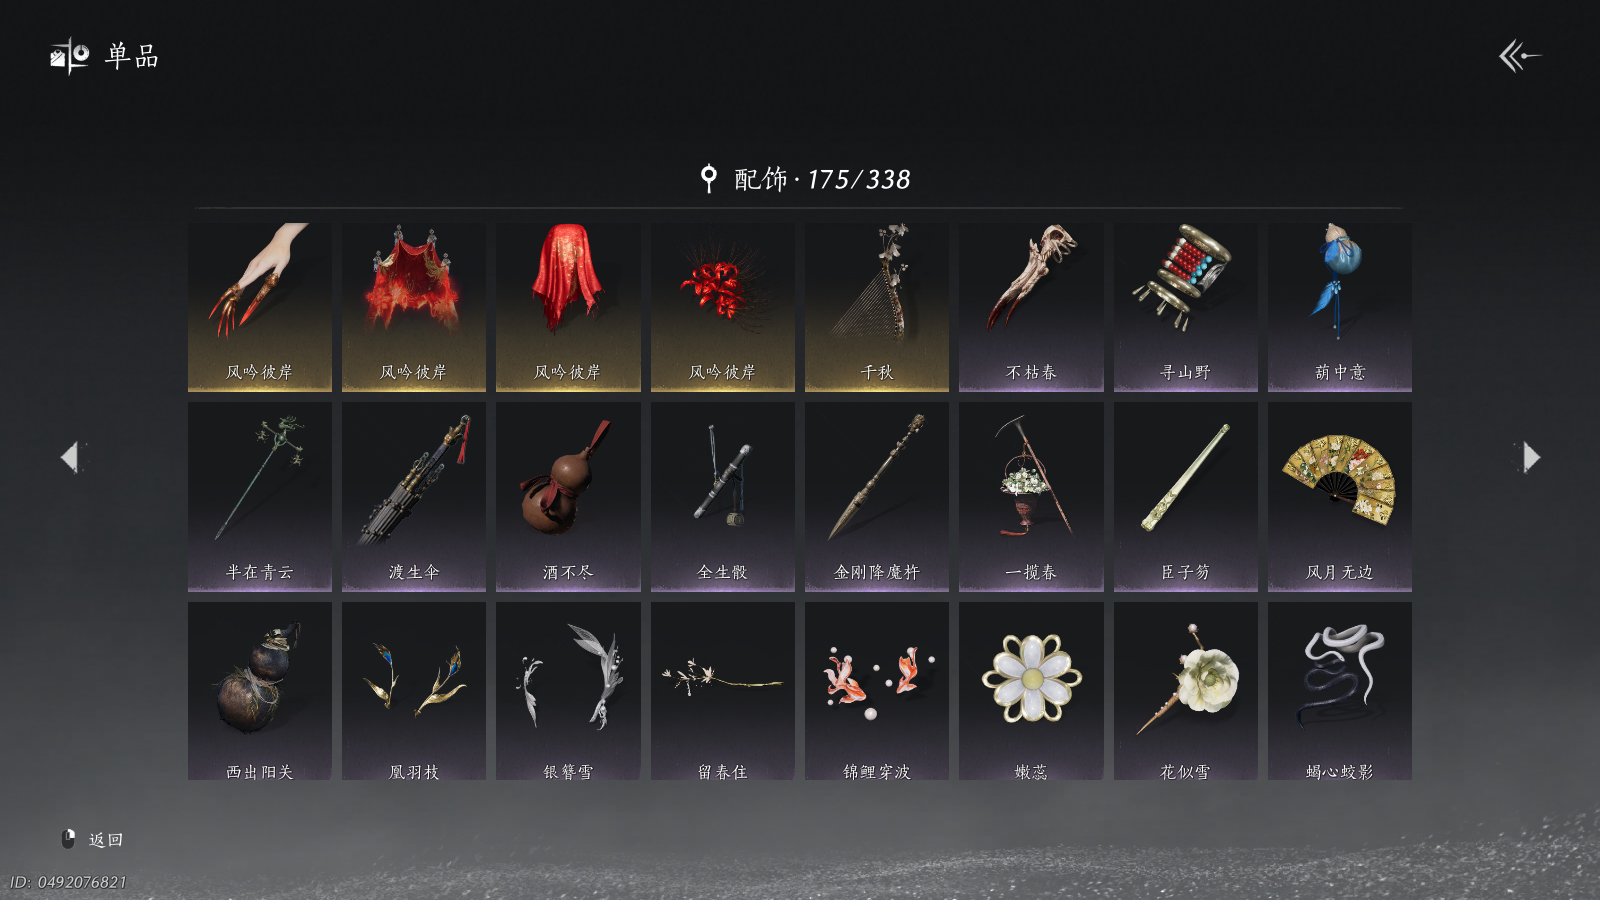Click the back arrow icon top right

pos(1519,56)
